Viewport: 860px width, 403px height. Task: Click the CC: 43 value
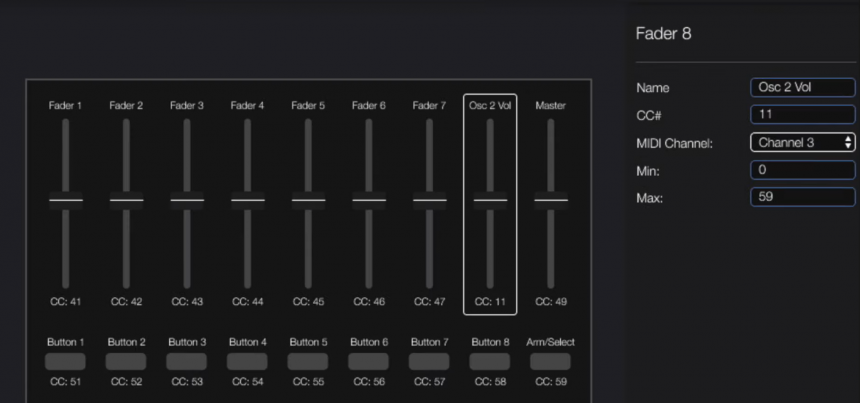(186, 302)
